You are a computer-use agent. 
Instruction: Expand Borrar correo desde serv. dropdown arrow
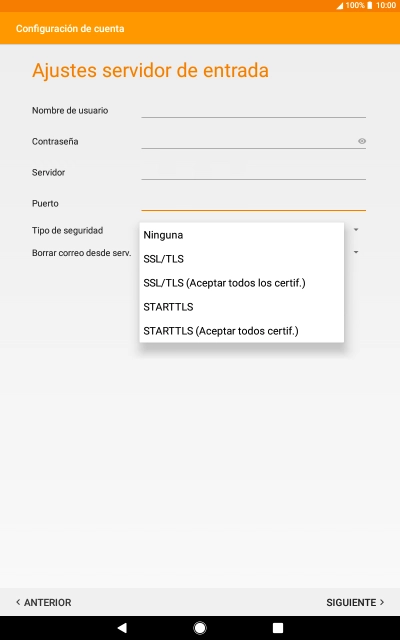(x=356, y=252)
